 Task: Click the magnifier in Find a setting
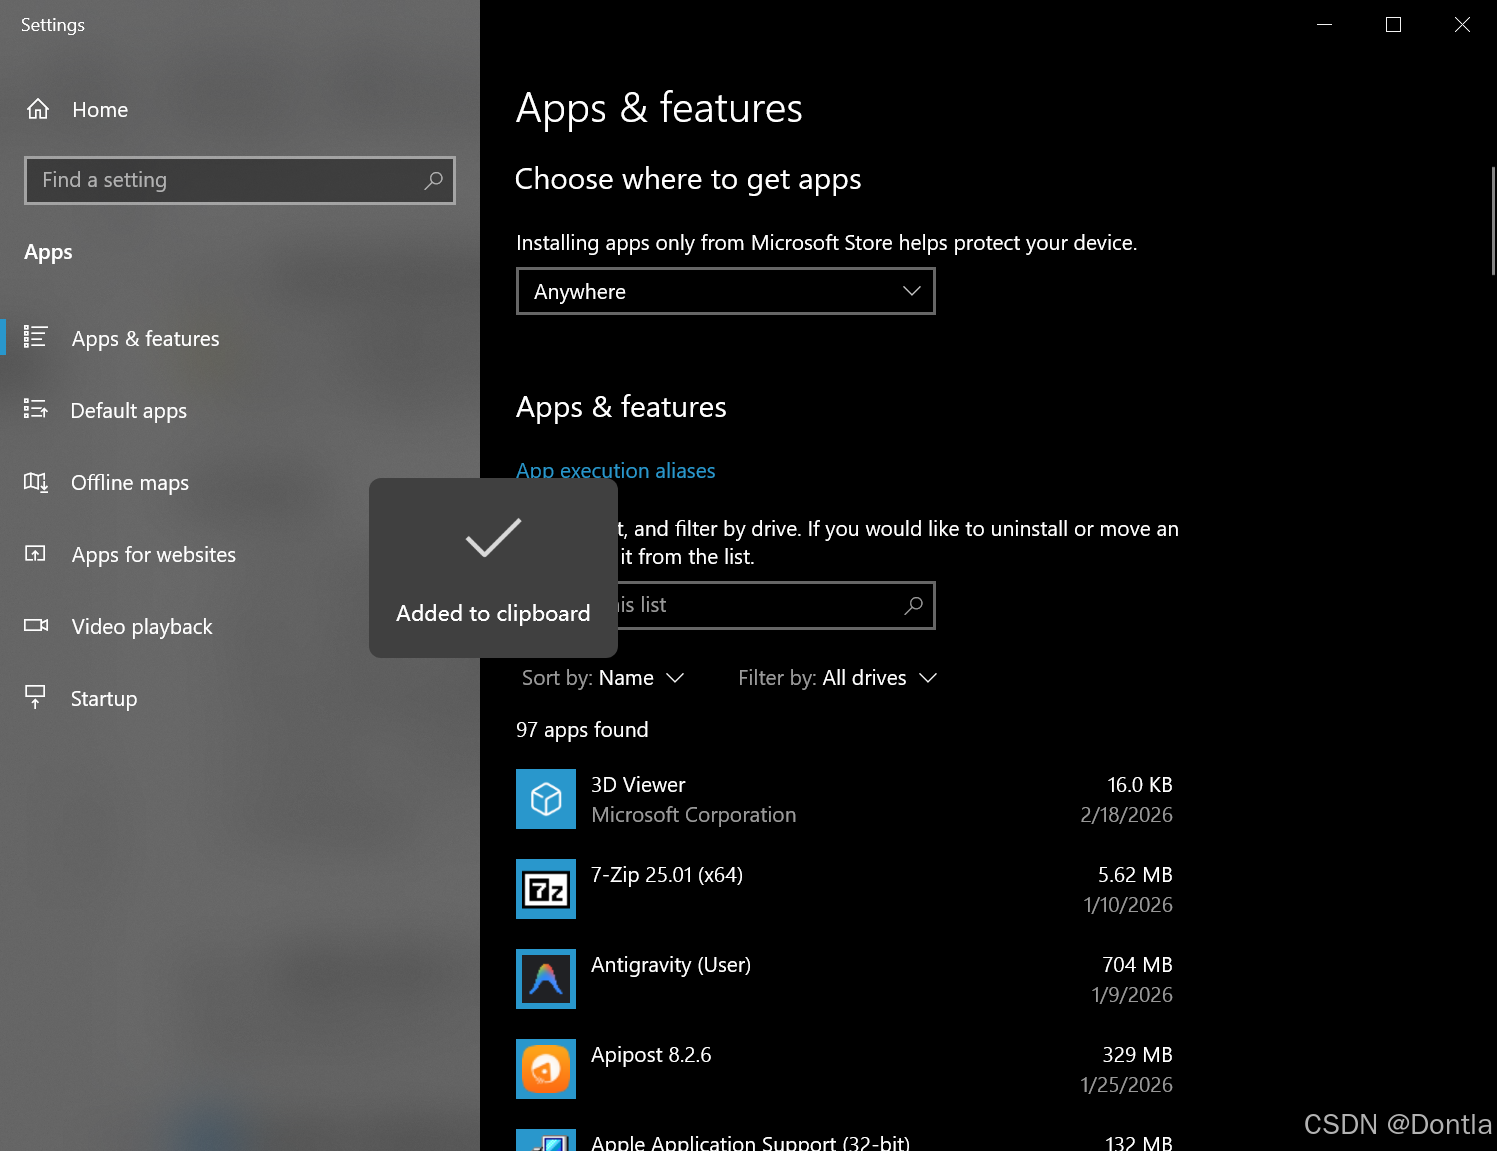click(433, 180)
